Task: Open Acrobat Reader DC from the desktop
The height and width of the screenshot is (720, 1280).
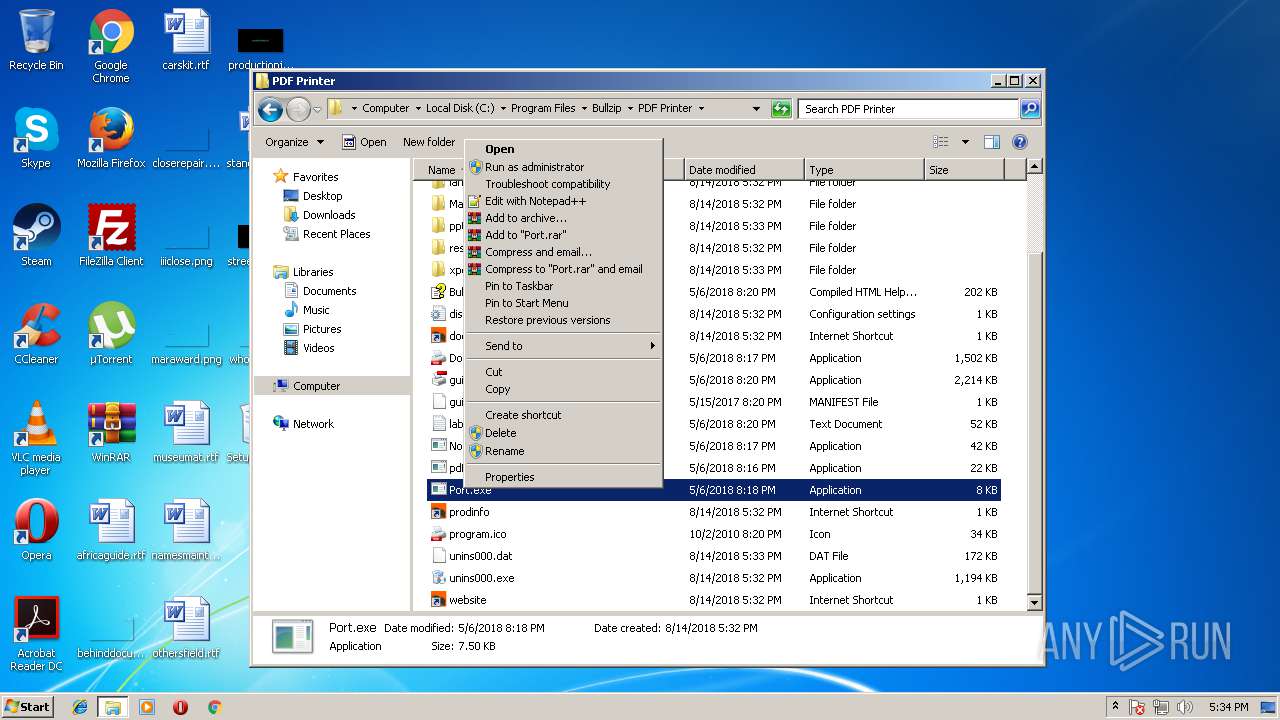Action: (x=36, y=634)
